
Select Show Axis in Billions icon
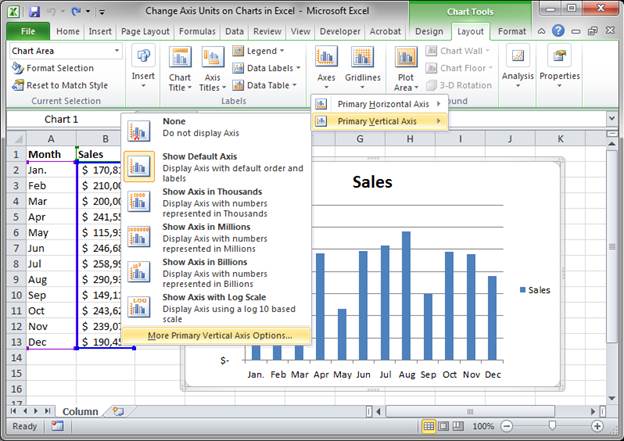click(x=139, y=272)
